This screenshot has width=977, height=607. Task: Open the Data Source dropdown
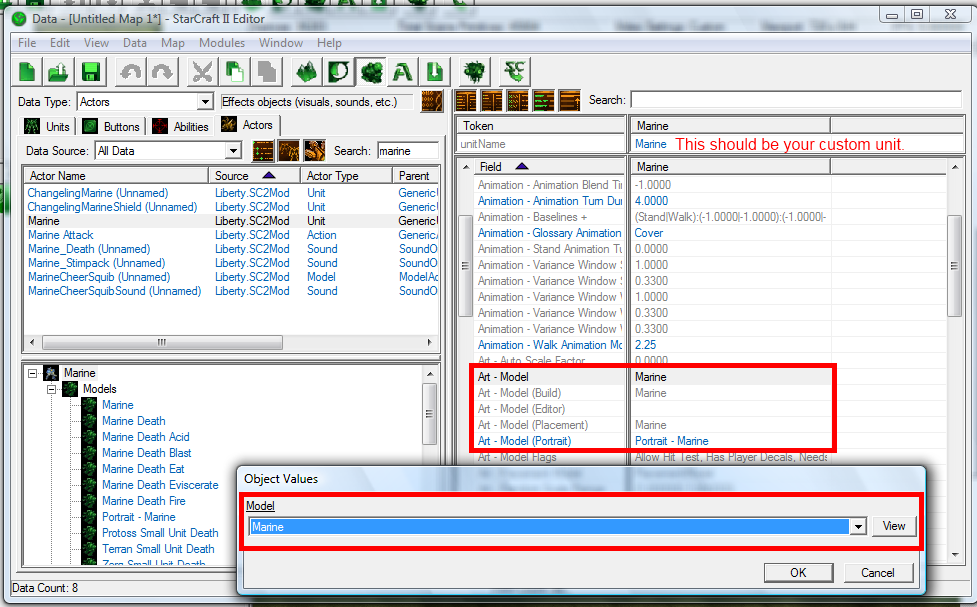point(233,151)
